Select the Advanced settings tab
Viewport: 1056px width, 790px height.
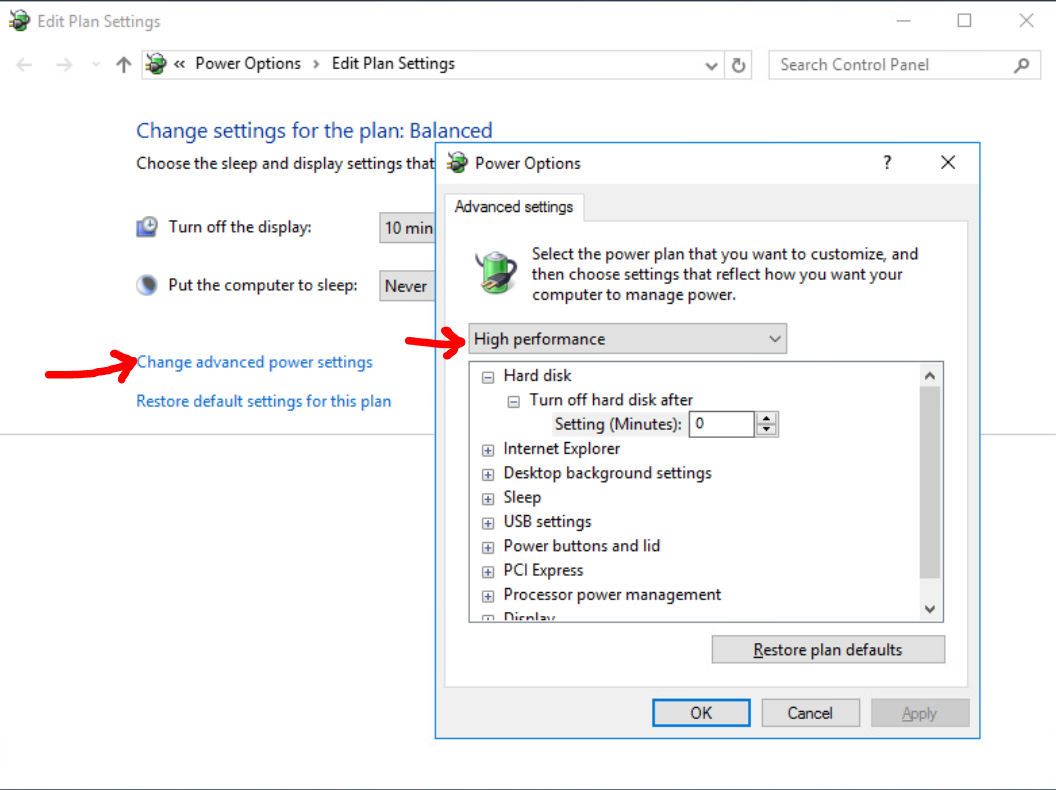pyautogui.click(x=514, y=207)
